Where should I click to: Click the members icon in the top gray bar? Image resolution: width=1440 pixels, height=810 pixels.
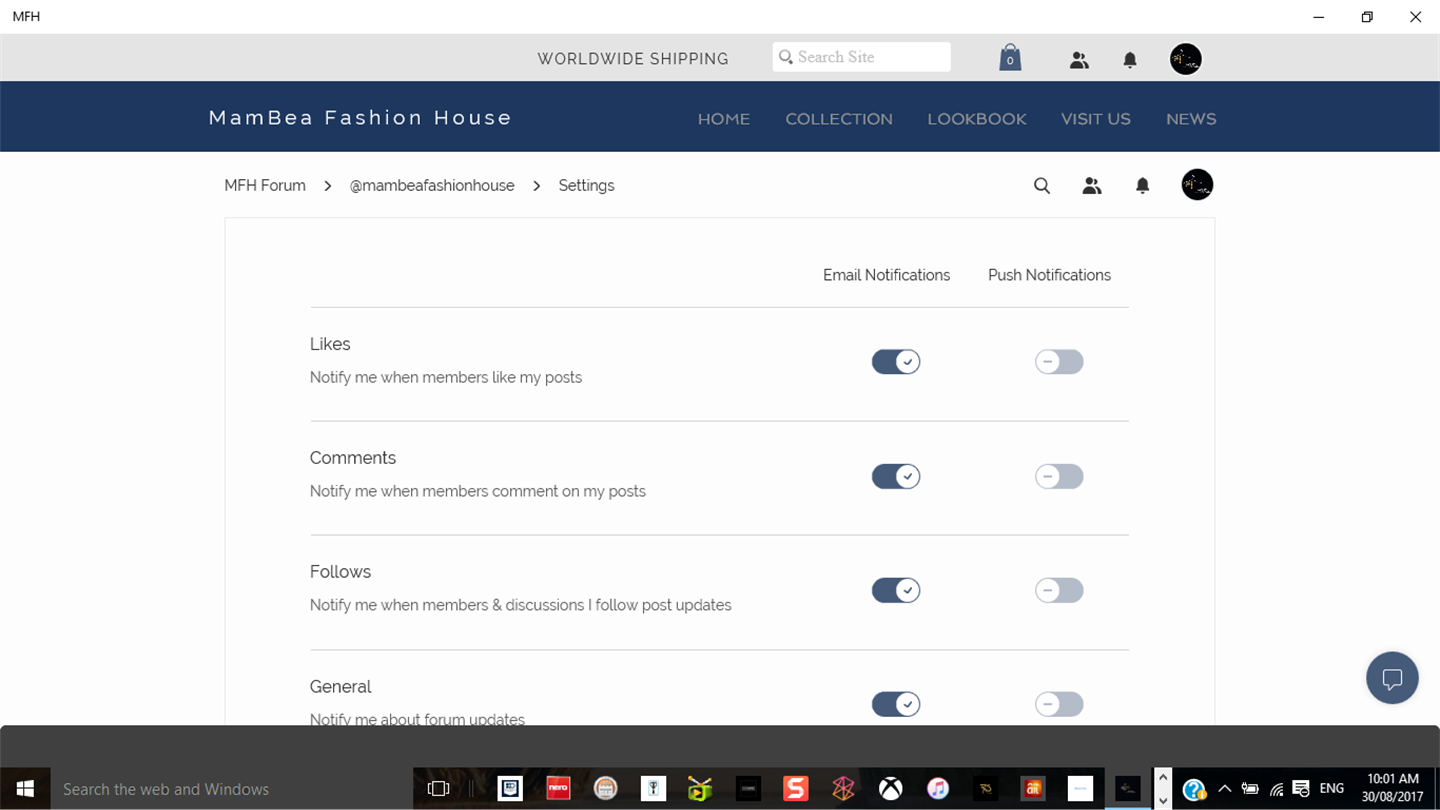pos(1079,60)
